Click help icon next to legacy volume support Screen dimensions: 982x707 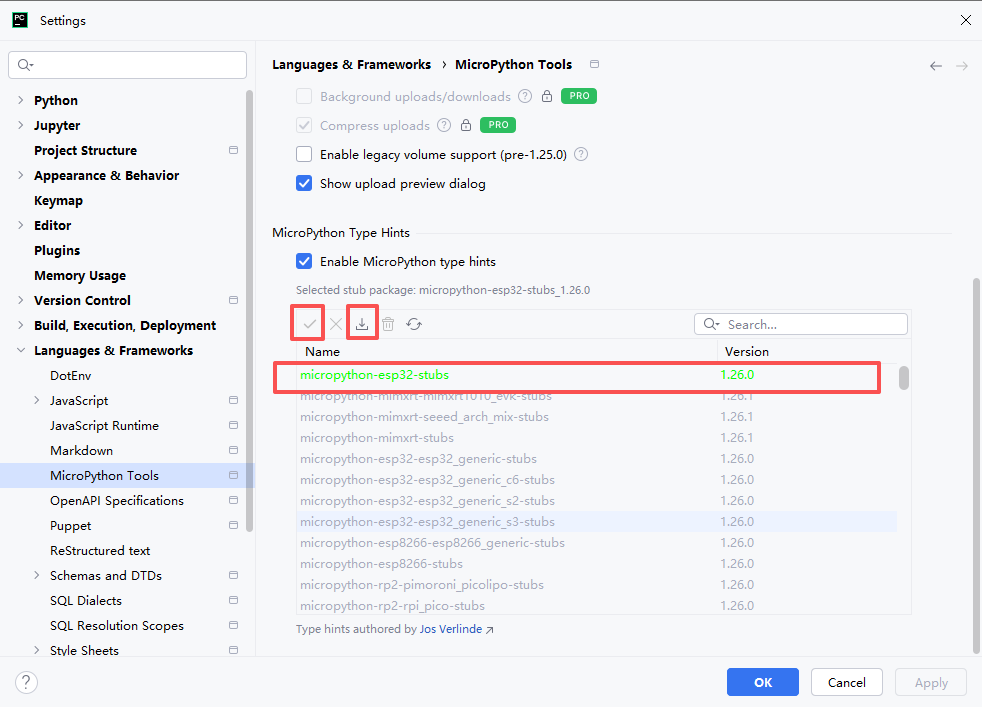pos(581,154)
